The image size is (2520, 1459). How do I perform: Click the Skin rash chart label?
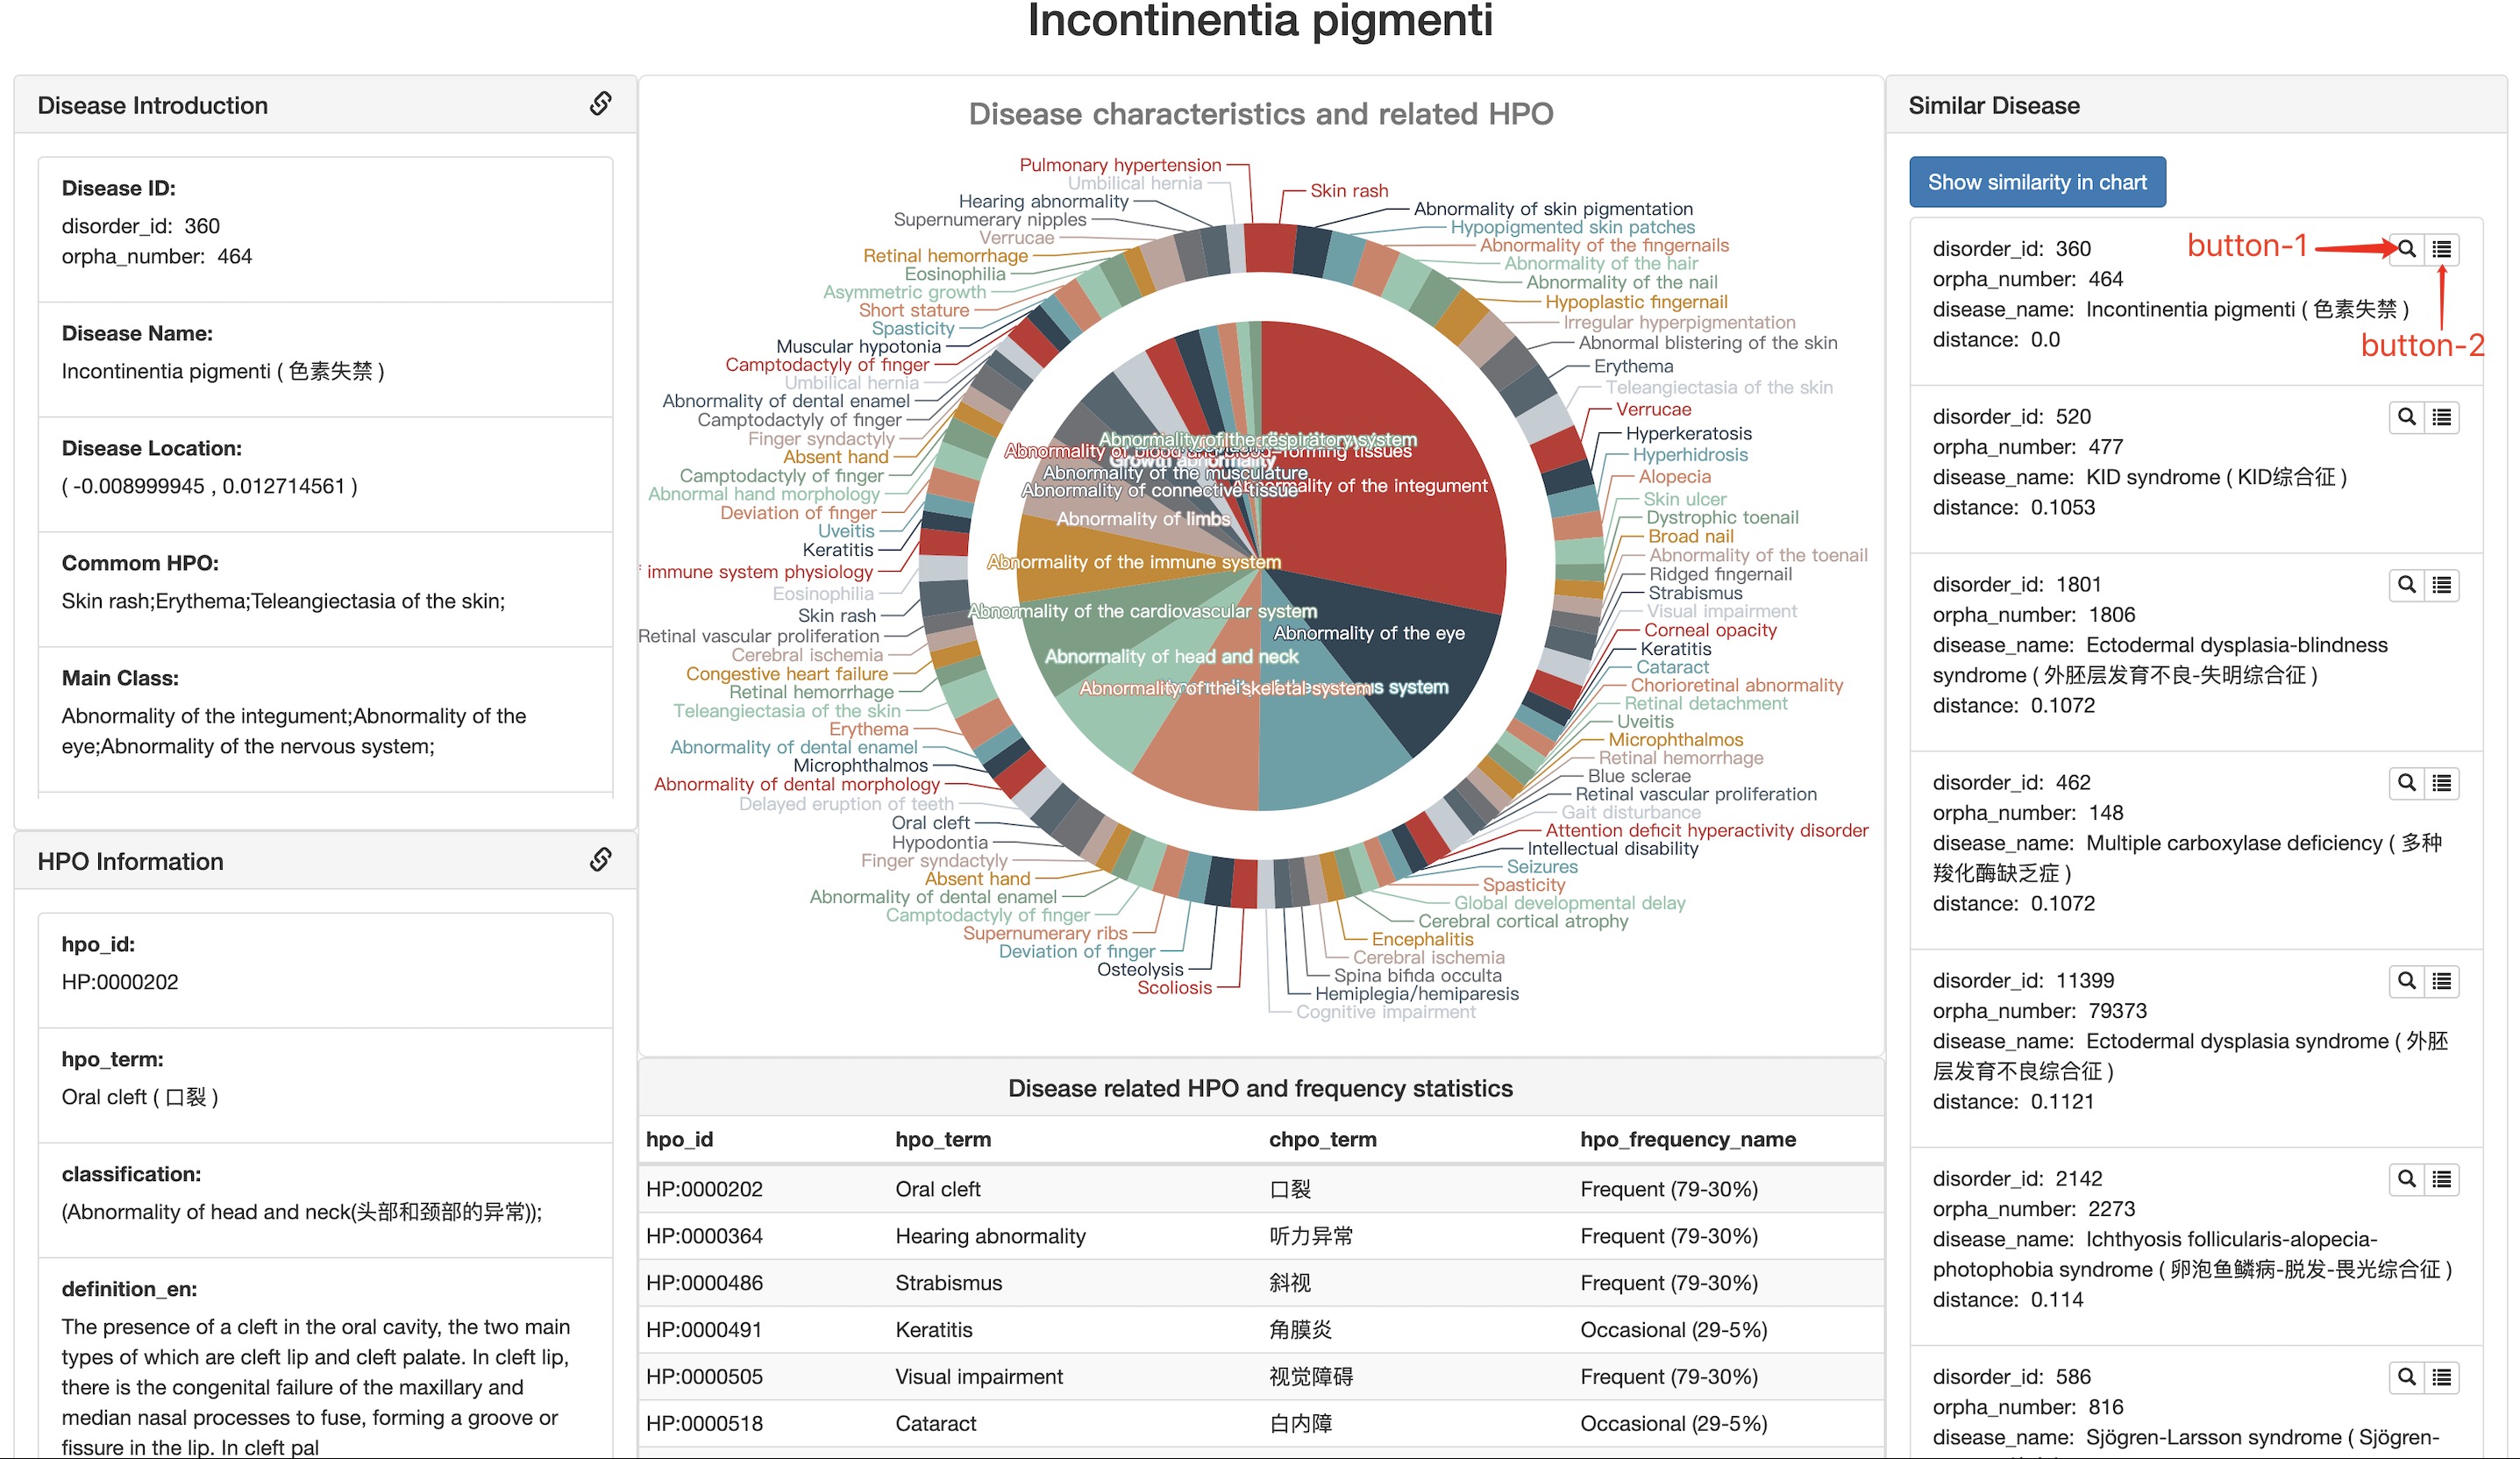[x=1349, y=190]
